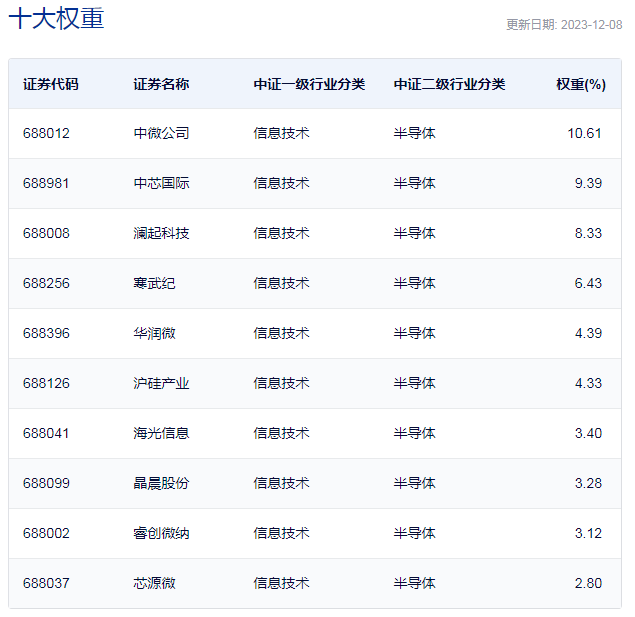Click weight value 3.28
This screenshot has width=635, height=617.
coord(588,483)
